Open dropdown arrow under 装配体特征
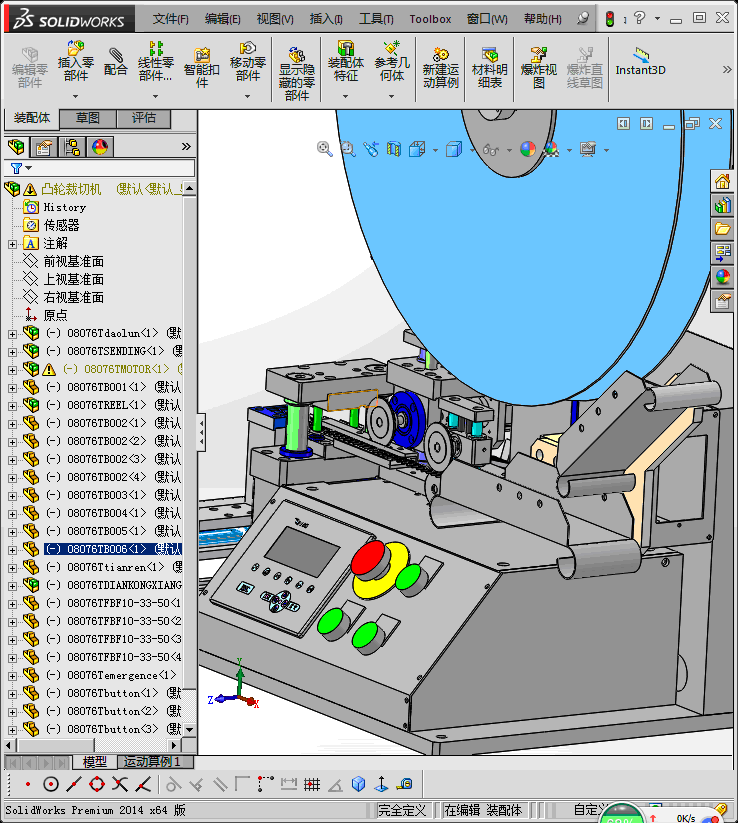 click(345, 97)
